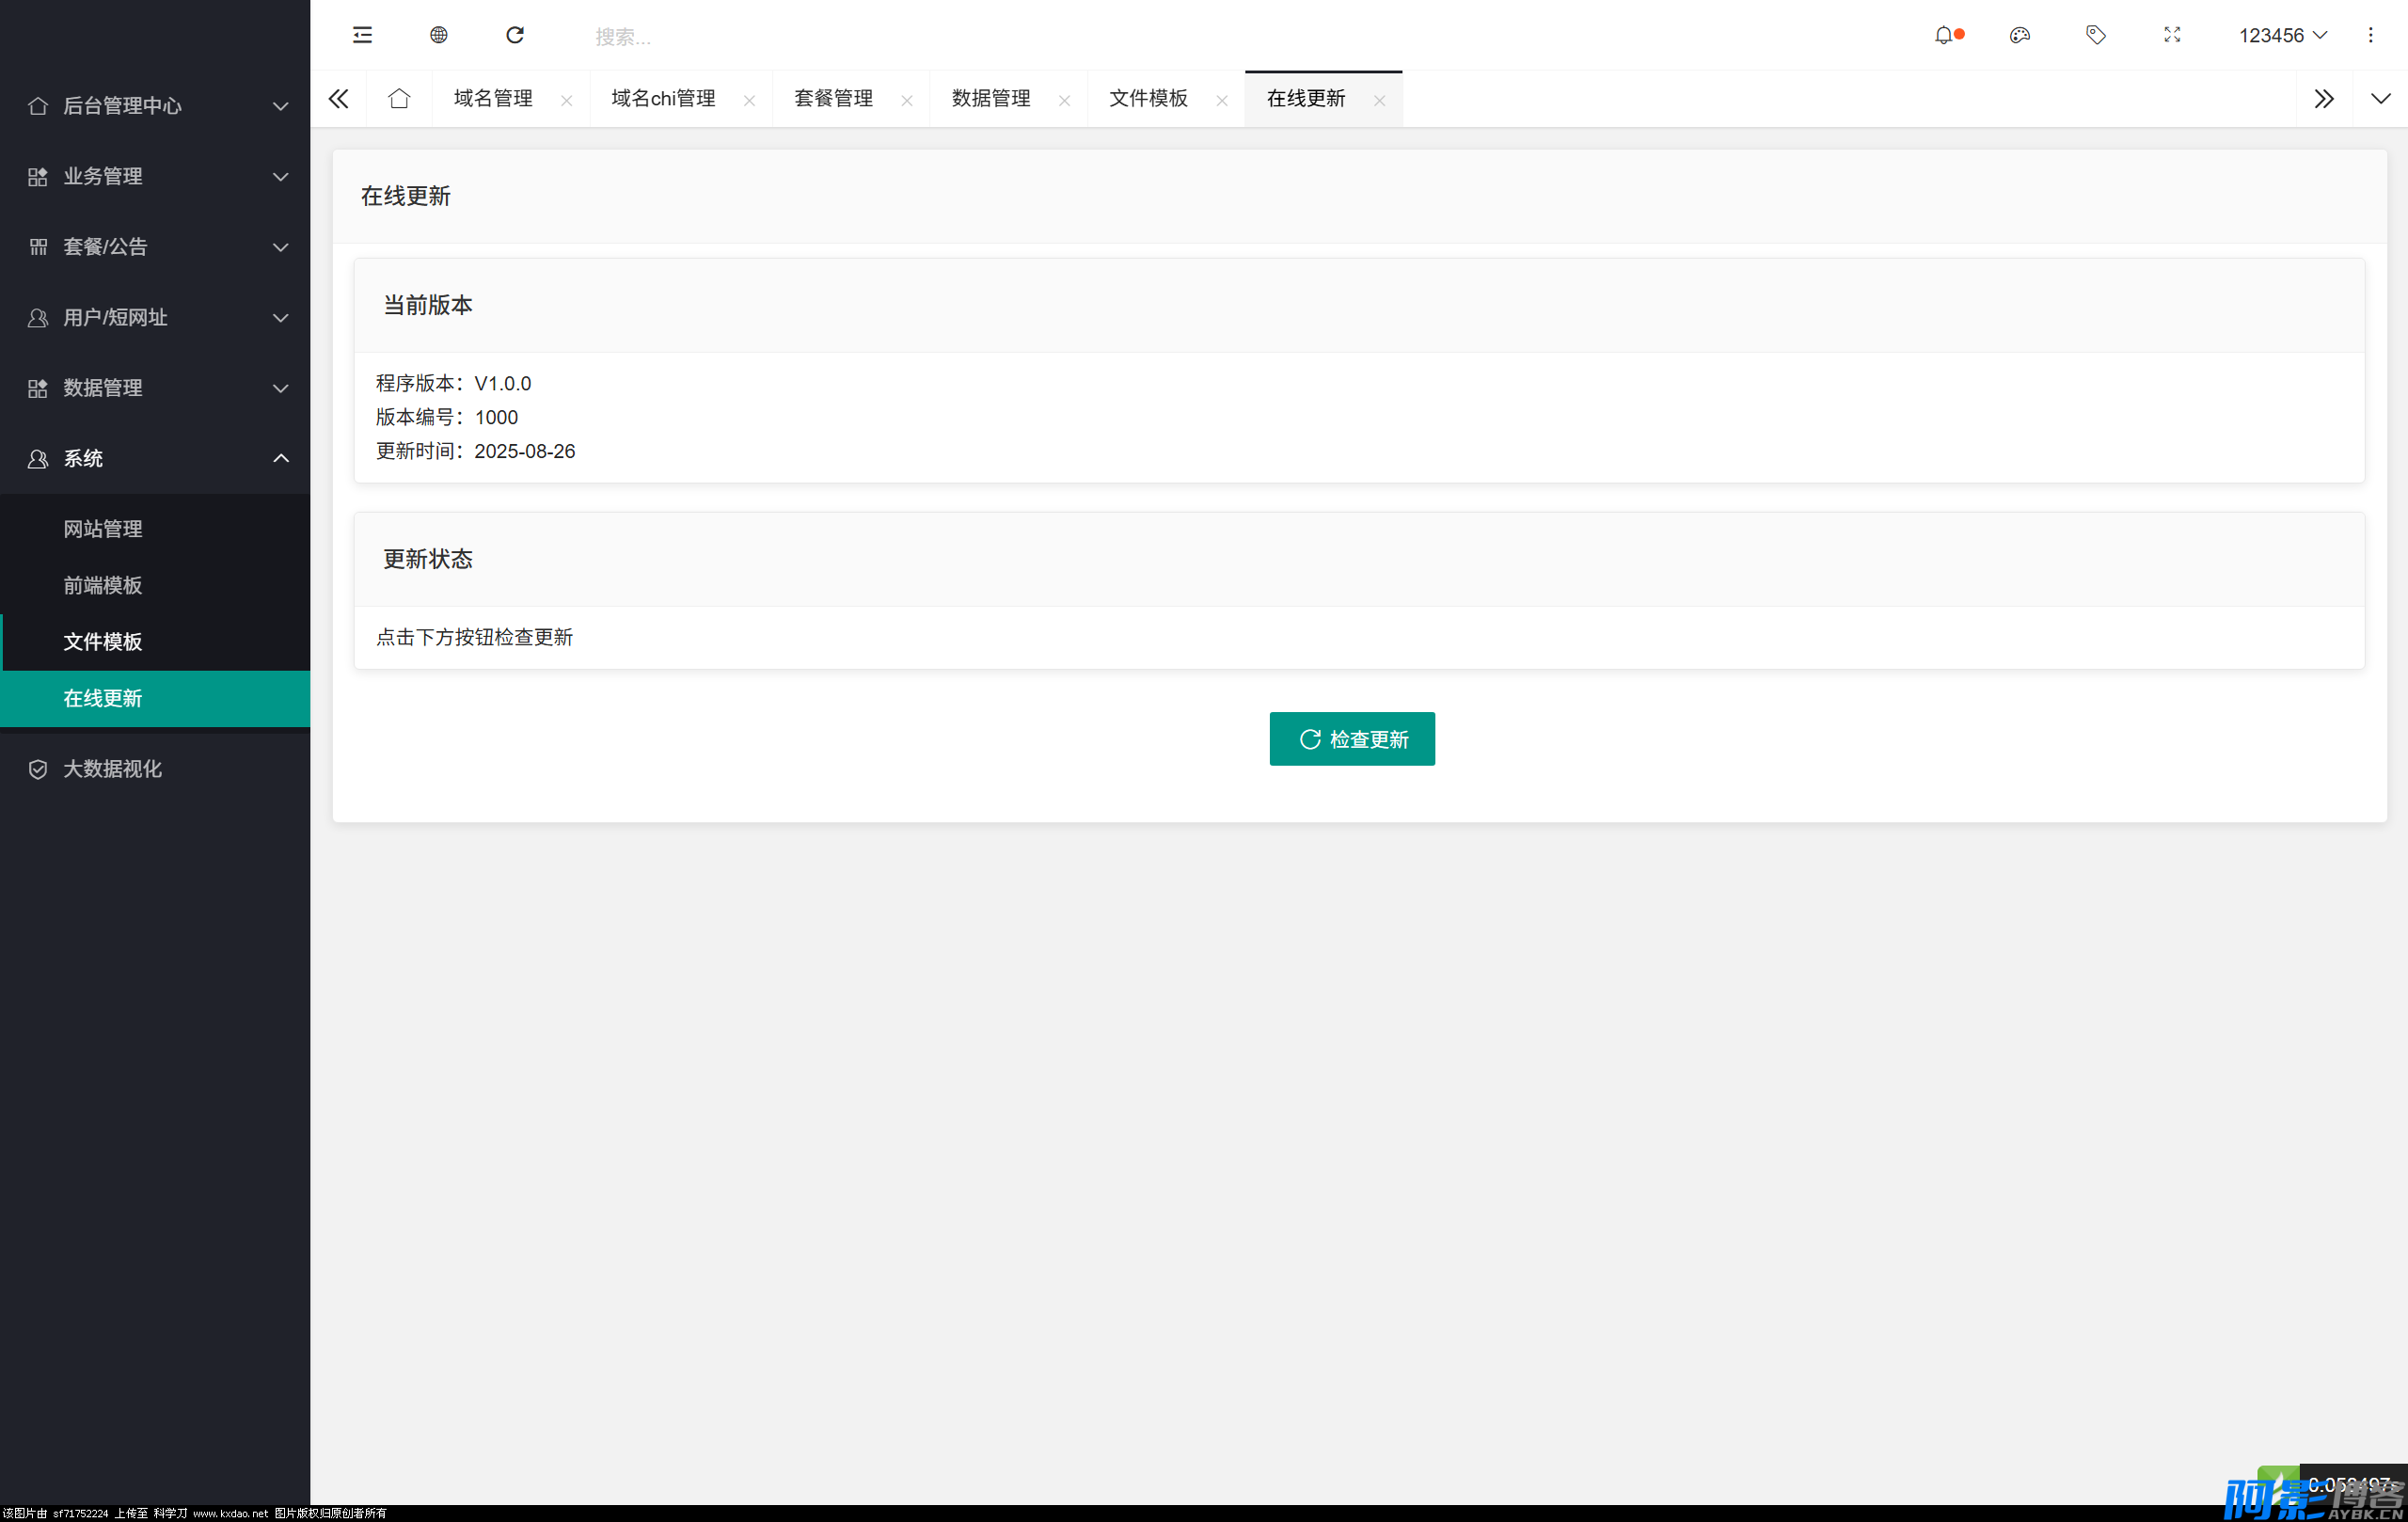Click the globe website icon
The height and width of the screenshot is (1522, 2408).
[438, 35]
